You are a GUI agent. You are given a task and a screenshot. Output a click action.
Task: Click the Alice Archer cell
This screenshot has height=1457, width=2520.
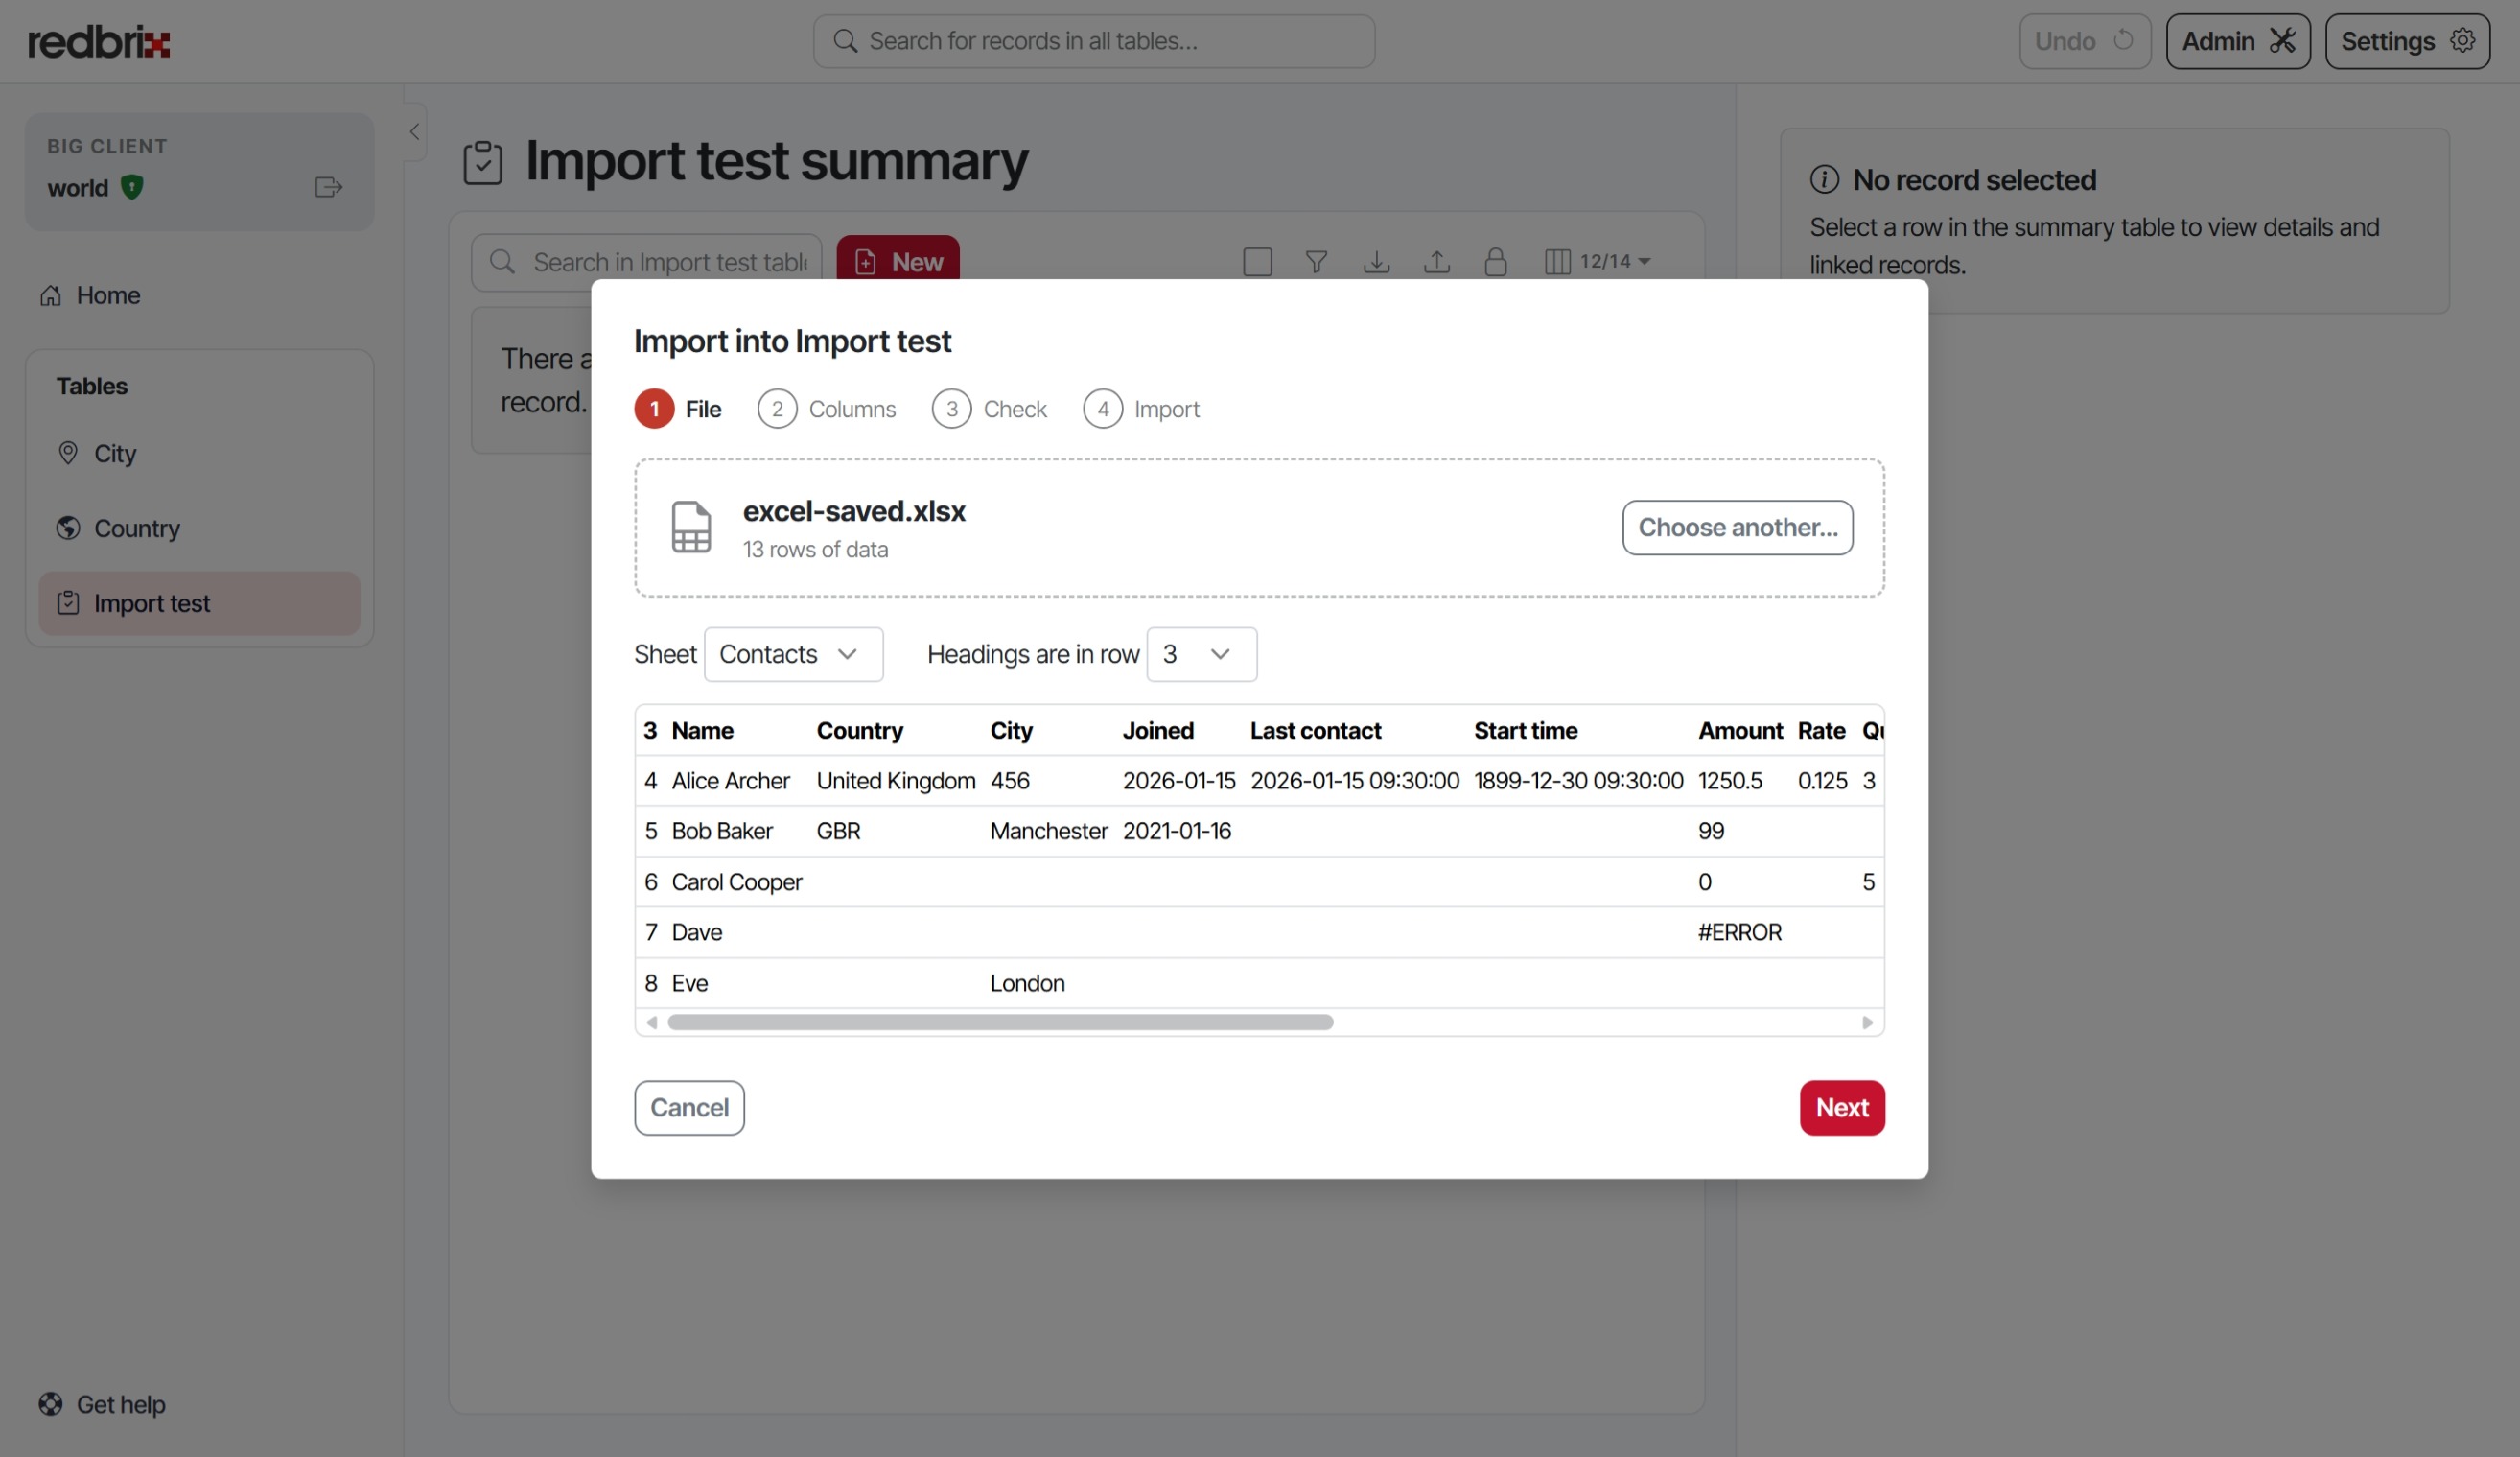731,781
